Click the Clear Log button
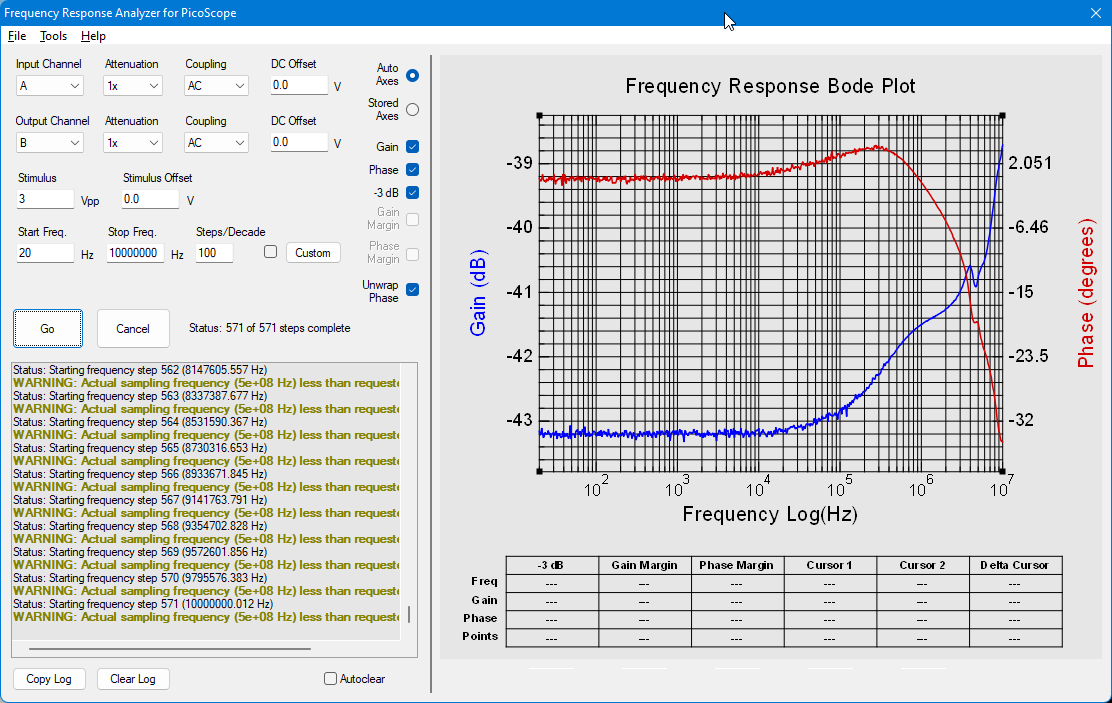Screen dimensions: 1112x703 point(133,679)
